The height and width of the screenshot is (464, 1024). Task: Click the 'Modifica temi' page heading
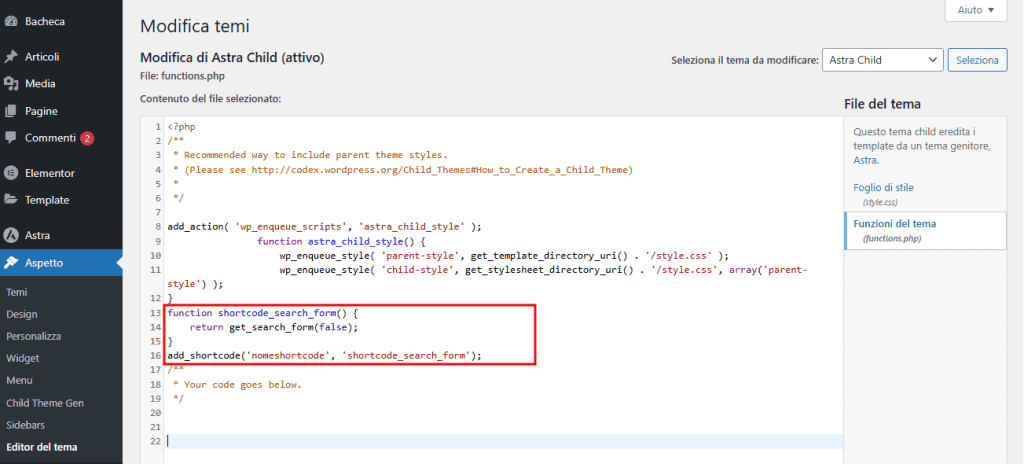[195, 26]
